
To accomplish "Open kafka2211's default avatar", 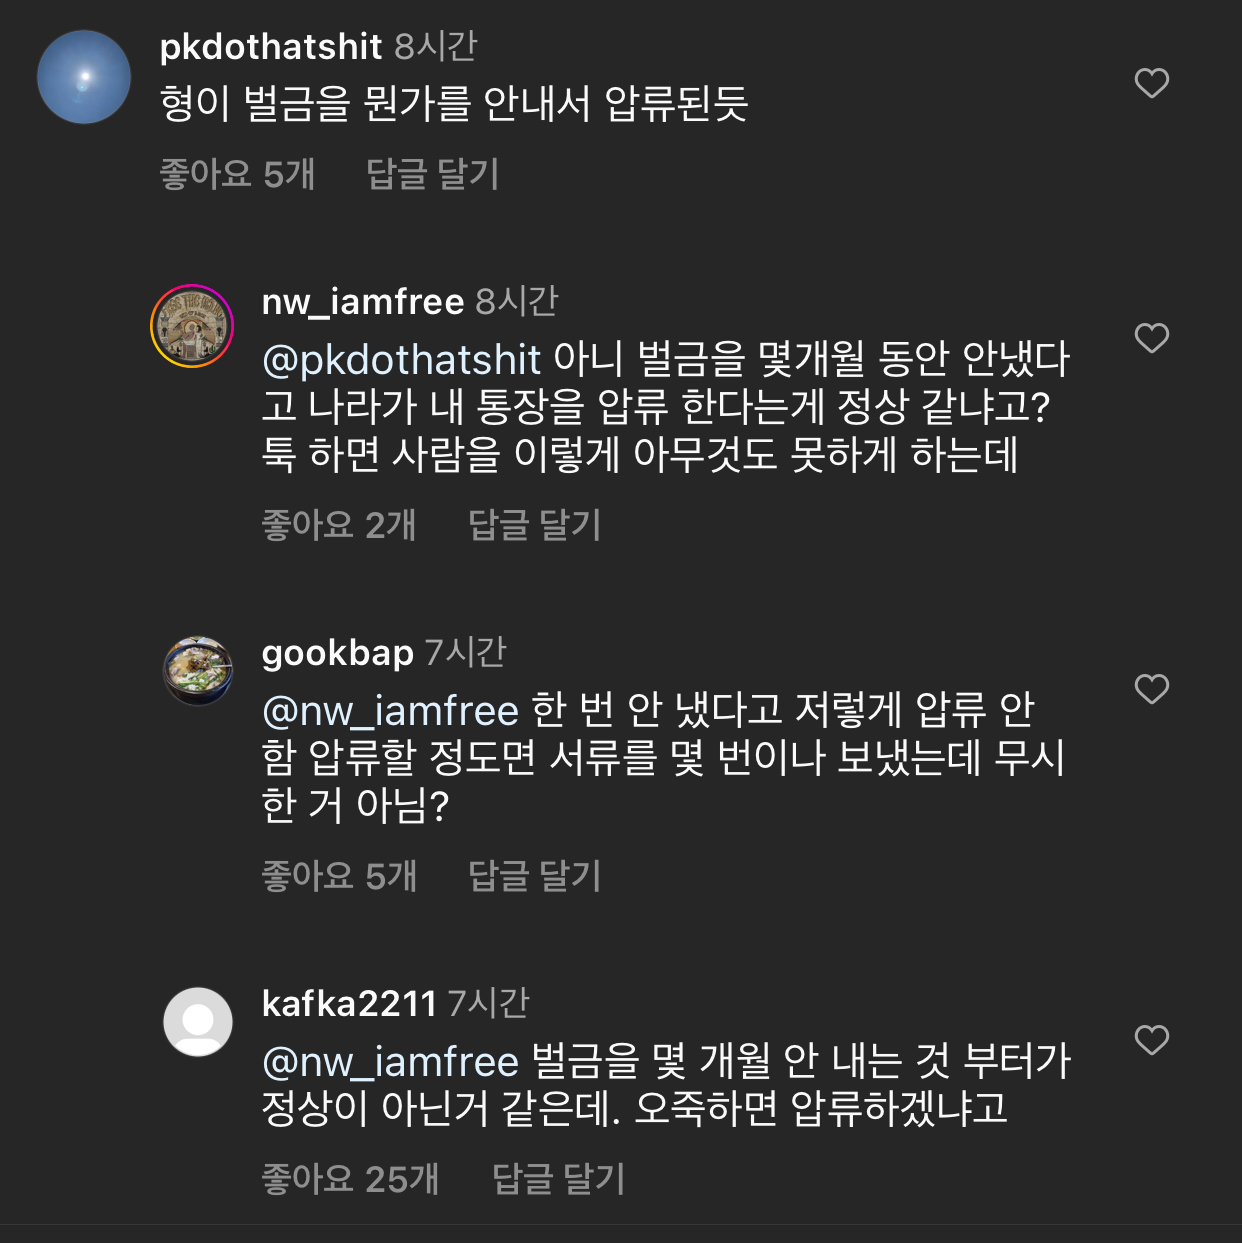I will pyautogui.click(x=198, y=1022).
